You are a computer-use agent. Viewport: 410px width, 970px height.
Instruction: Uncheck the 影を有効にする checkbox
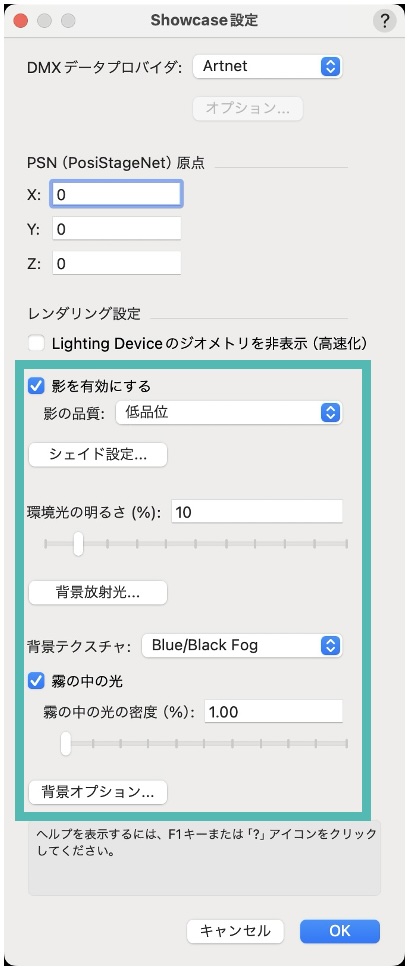coord(36,387)
